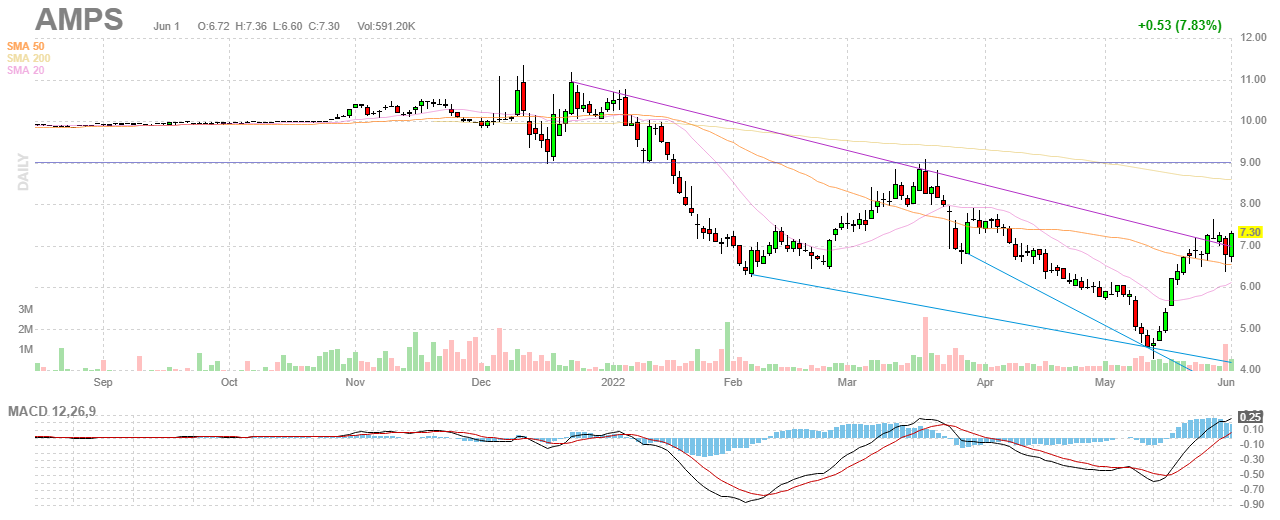Click the vertical DAILY timeframe label
Image resolution: width=1280 pixels, height=520 pixels.
click(x=21, y=172)
